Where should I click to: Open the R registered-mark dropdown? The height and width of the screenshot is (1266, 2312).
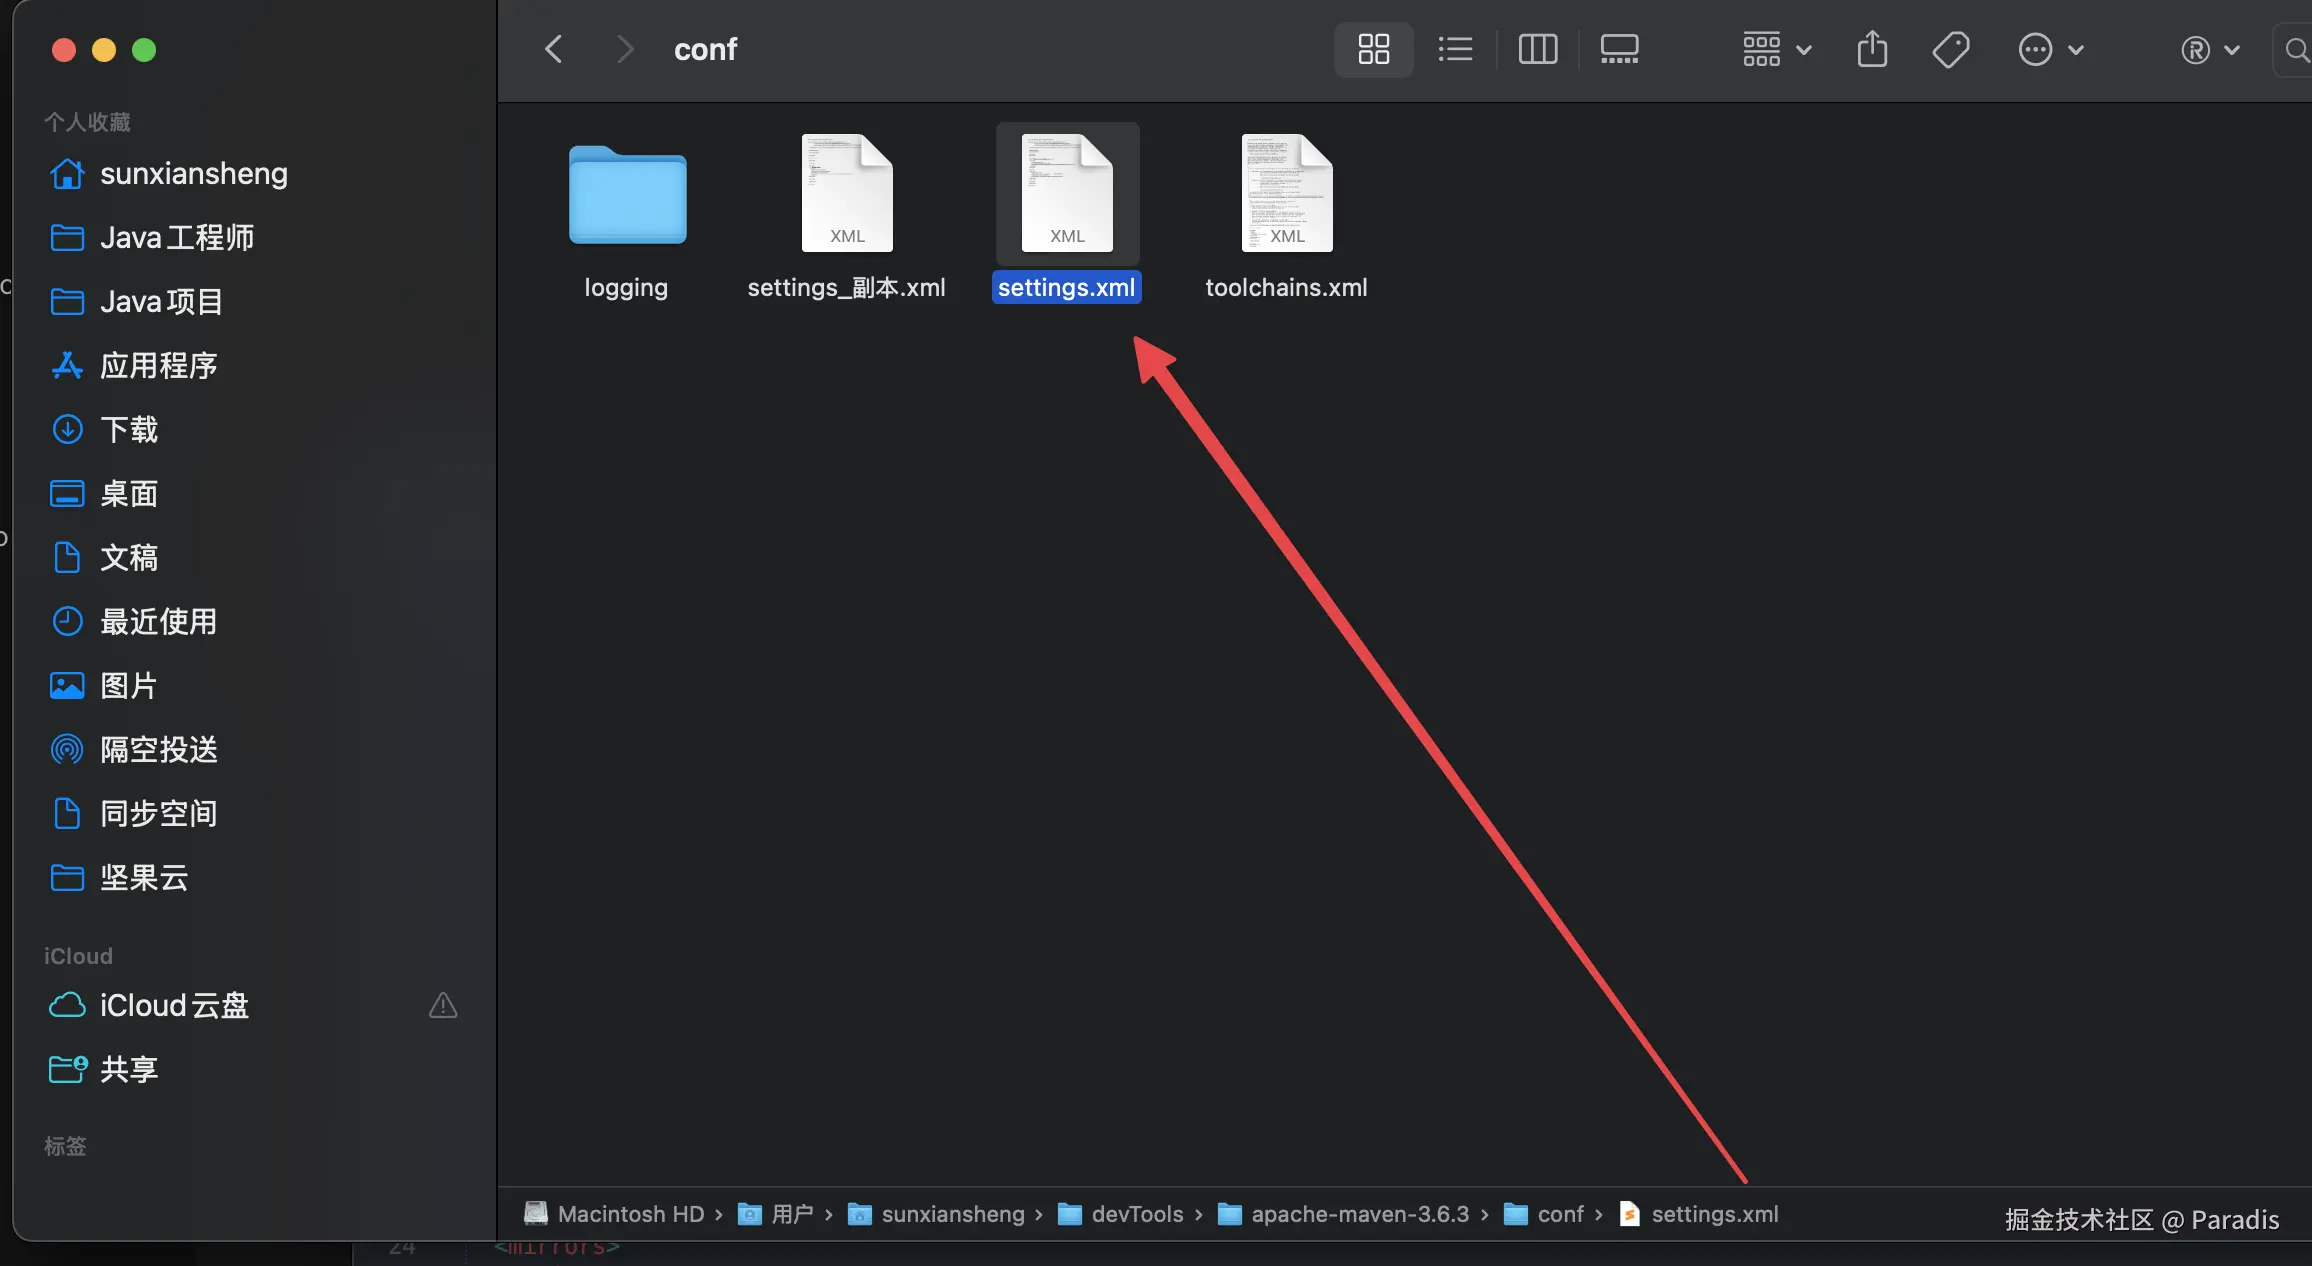coord(2209,49)
